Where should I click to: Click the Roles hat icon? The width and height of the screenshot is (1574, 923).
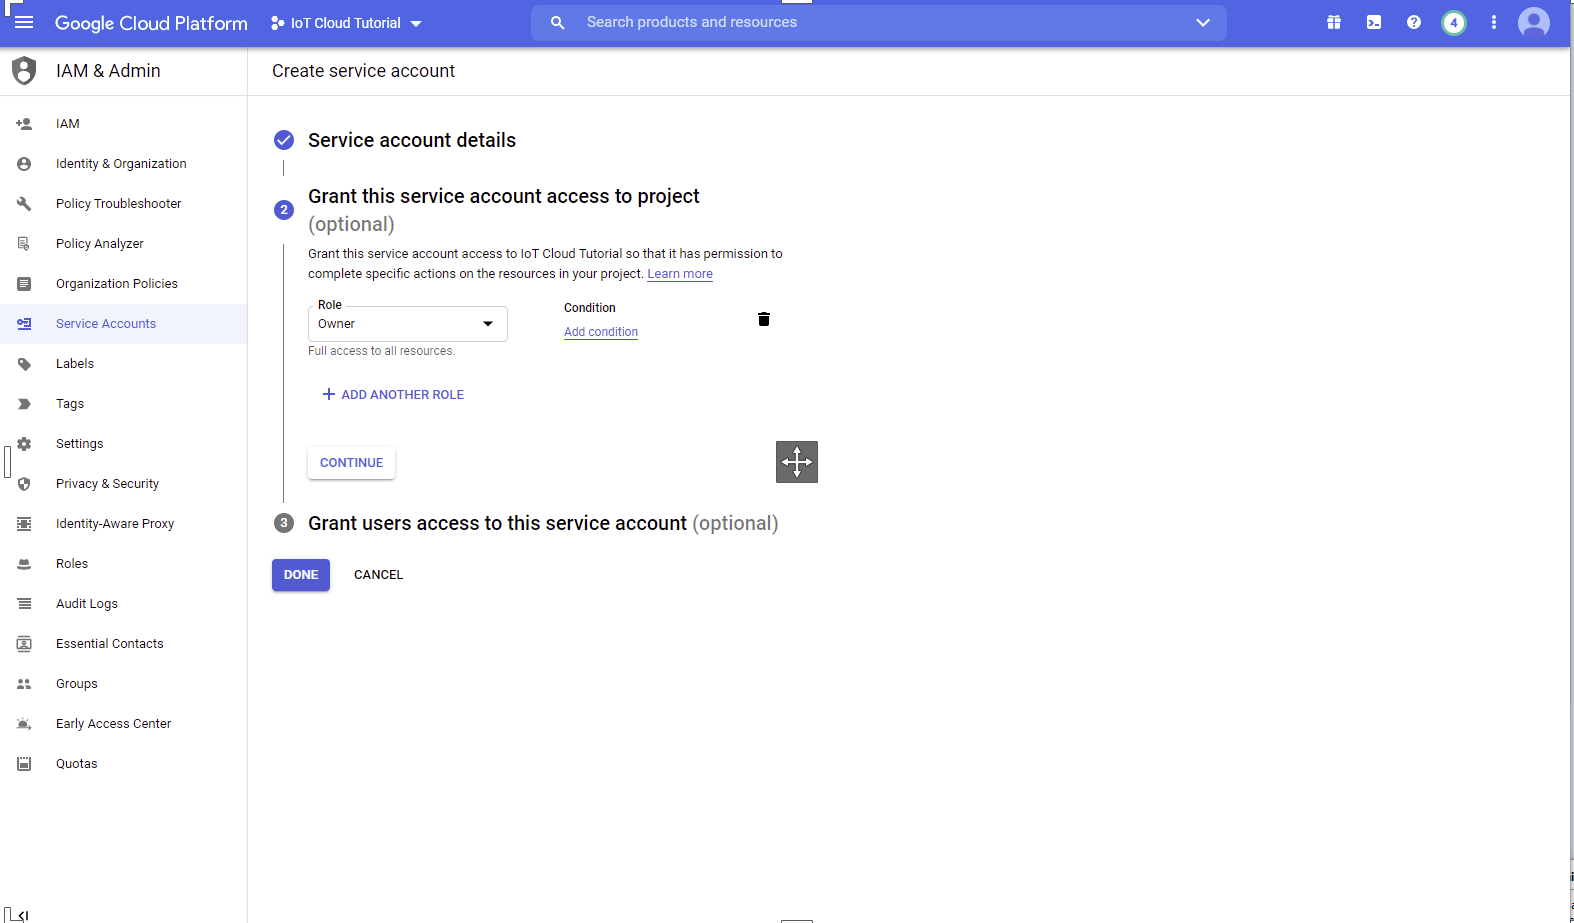[x=24, y=564]
